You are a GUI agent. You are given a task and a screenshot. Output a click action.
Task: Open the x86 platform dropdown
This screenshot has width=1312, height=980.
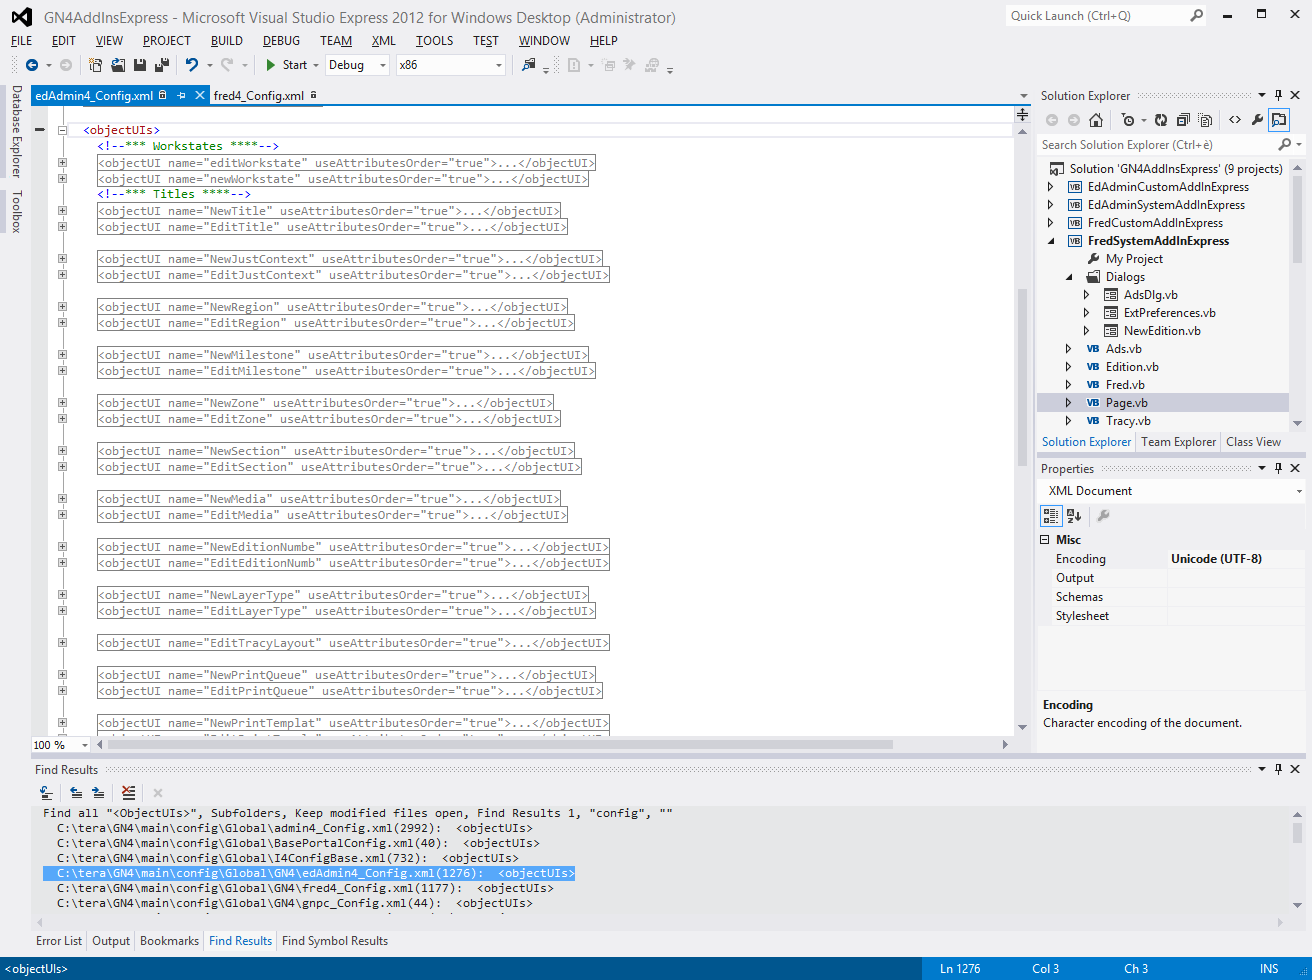click(x=499, y=65)
